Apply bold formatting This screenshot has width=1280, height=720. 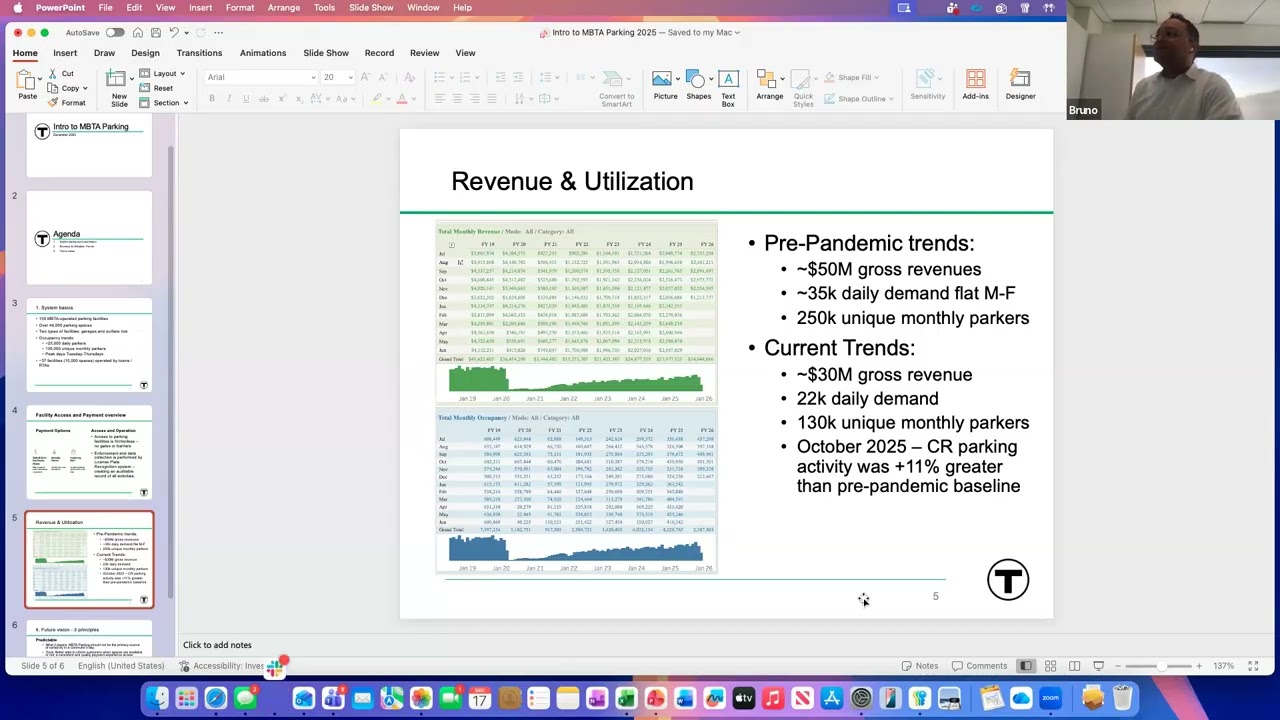point(212,98)
